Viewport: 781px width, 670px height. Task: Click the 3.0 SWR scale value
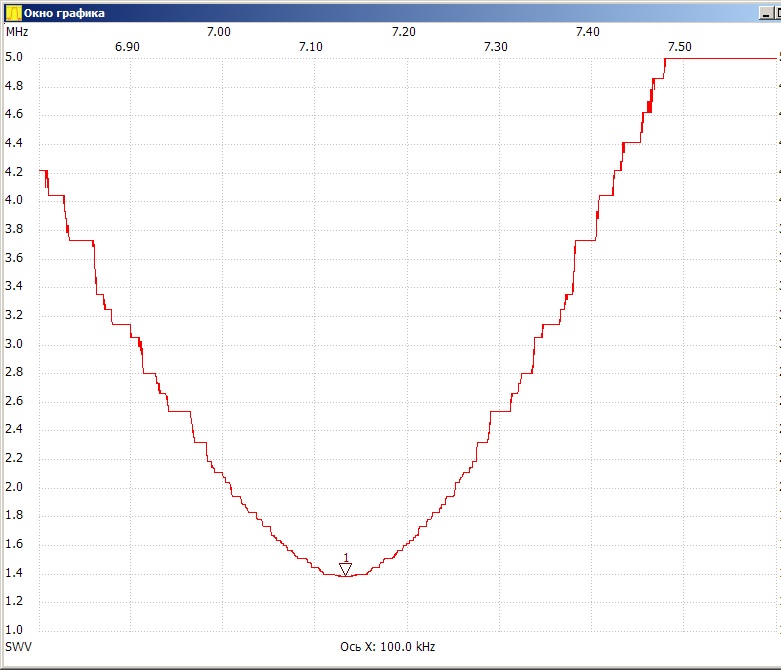point(14,344)
